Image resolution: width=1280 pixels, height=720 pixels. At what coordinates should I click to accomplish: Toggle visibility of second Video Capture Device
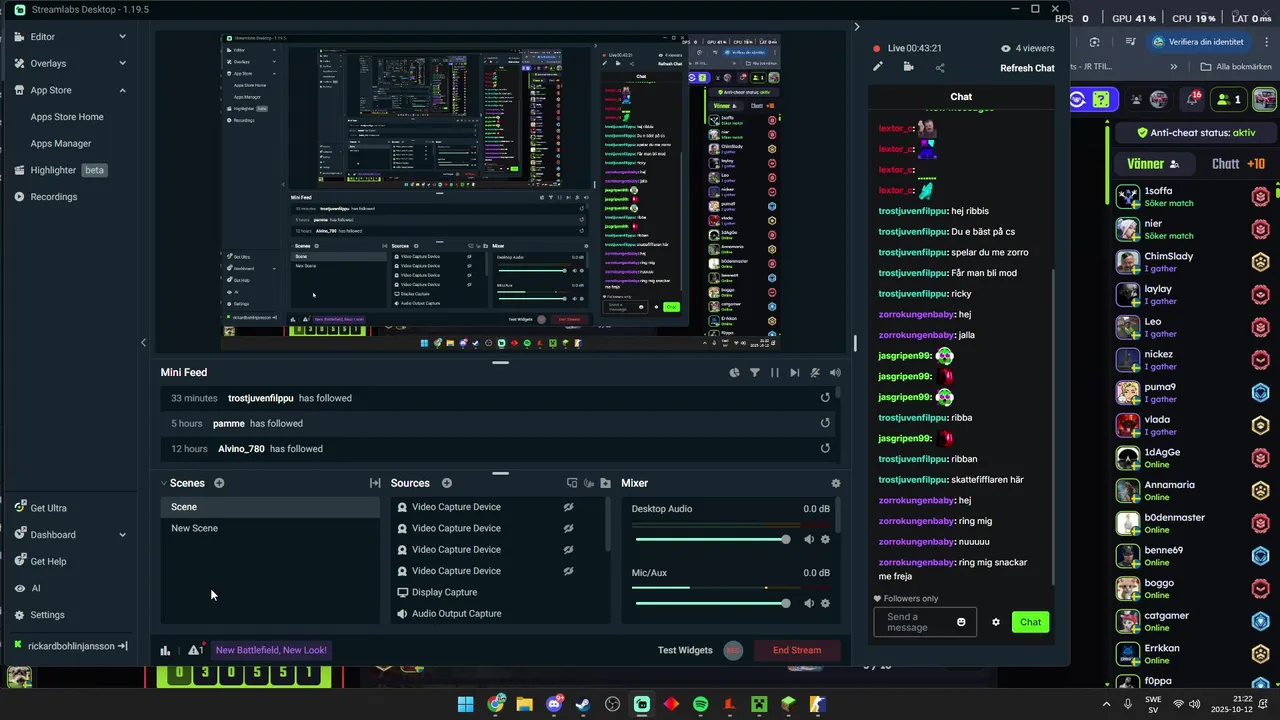click(x=568, y=528)
